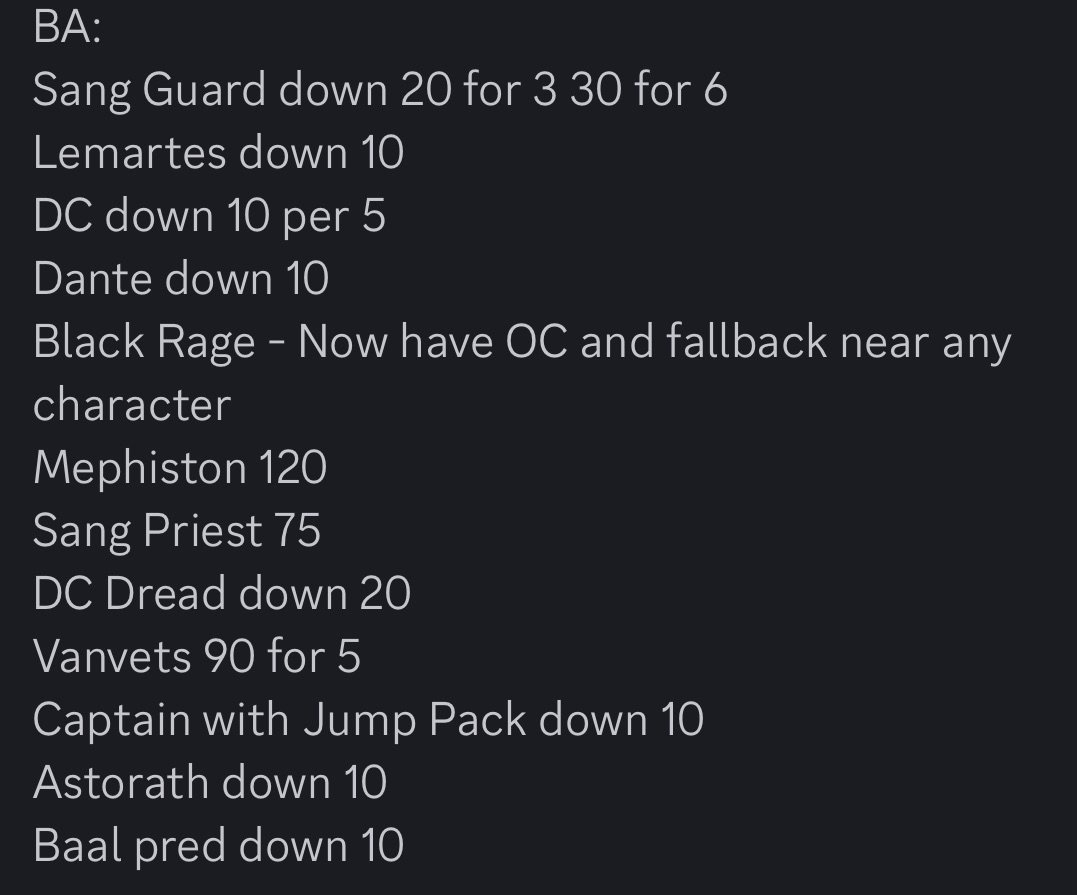Image resolution: width=1077 pixels, height=895 pixels.
Task: Select the 'Vanvets 90 for 5' line
Action: pyautogui.click(x=196, y=657)
